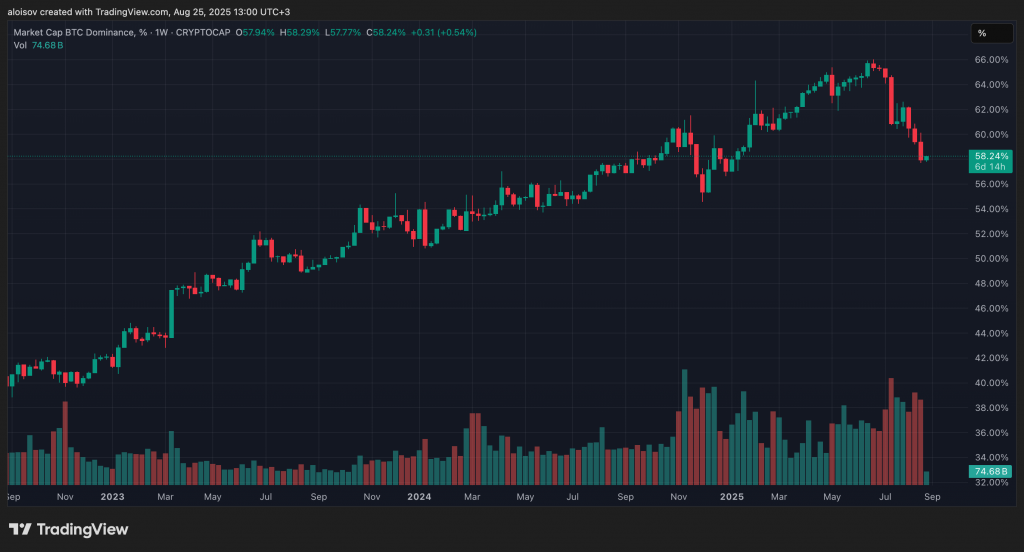This screenshot has width=1024, height=552.
Task: Click the 46.00% price axis label
Action: point(991,308)
